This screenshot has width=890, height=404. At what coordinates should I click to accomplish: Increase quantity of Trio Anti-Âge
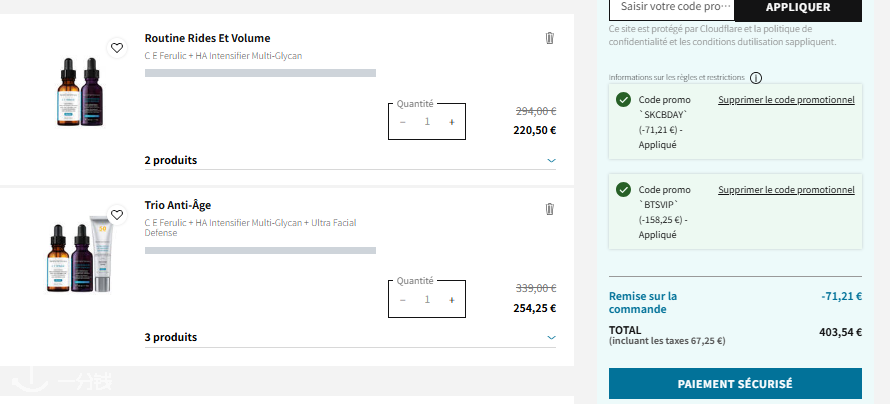pos(452,300)
